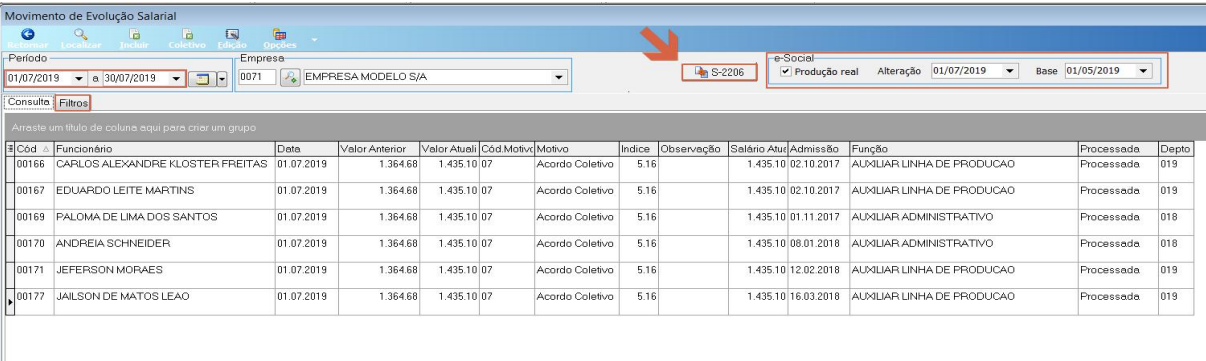The width and height of the screenshot is (1206, 361).
Task: Click admission date 16.03.2018
Action: 815,297
